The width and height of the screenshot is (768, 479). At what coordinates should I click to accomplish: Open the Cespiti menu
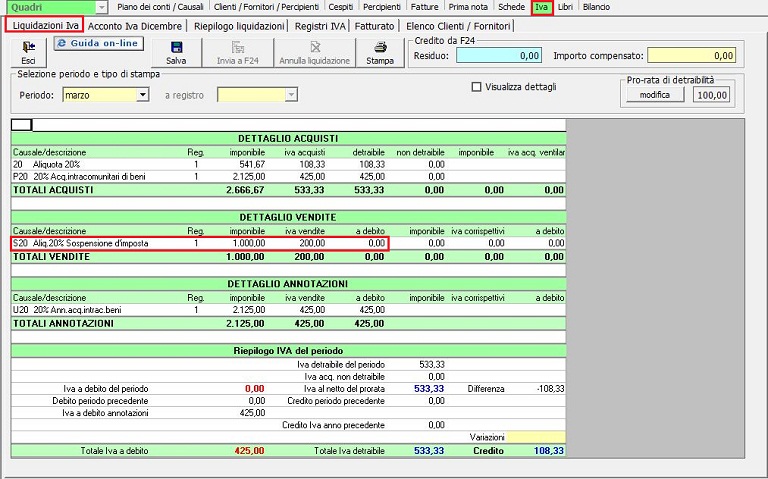[340, 7]
